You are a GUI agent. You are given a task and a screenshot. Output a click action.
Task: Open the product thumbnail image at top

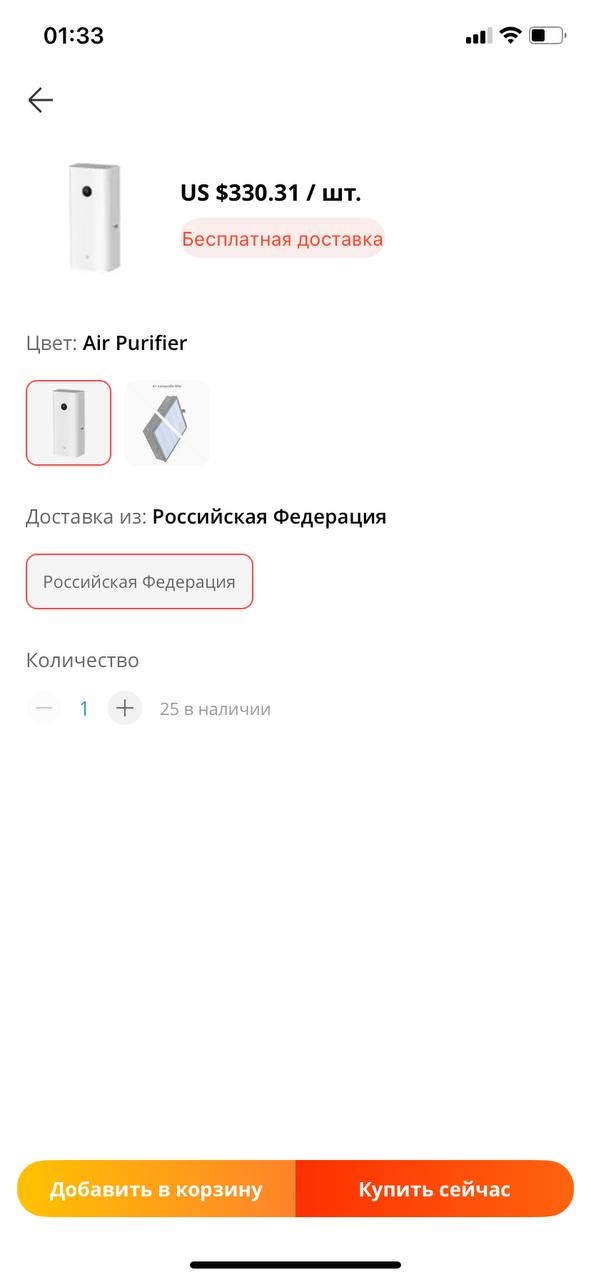click(x=95, y=217)
